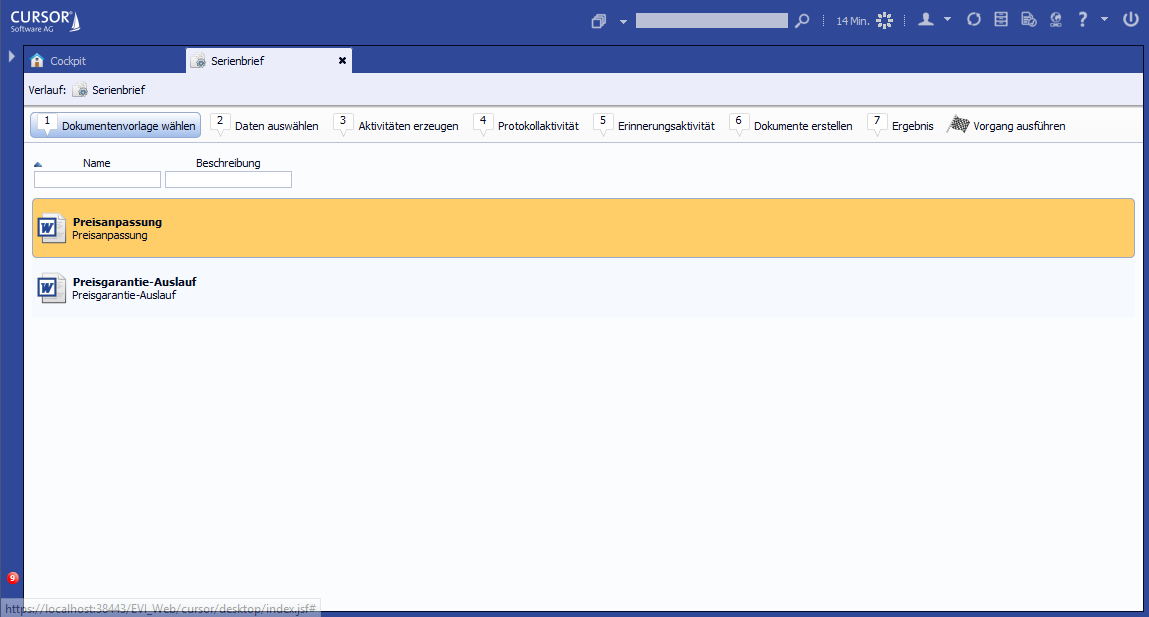Click the user profile icon

[926, 20]
